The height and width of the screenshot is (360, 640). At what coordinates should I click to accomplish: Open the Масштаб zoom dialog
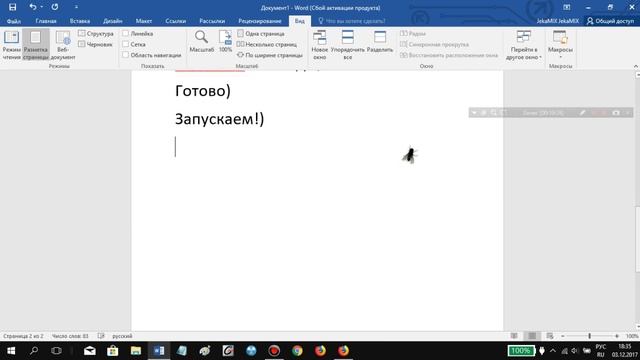tap(202, 41)
